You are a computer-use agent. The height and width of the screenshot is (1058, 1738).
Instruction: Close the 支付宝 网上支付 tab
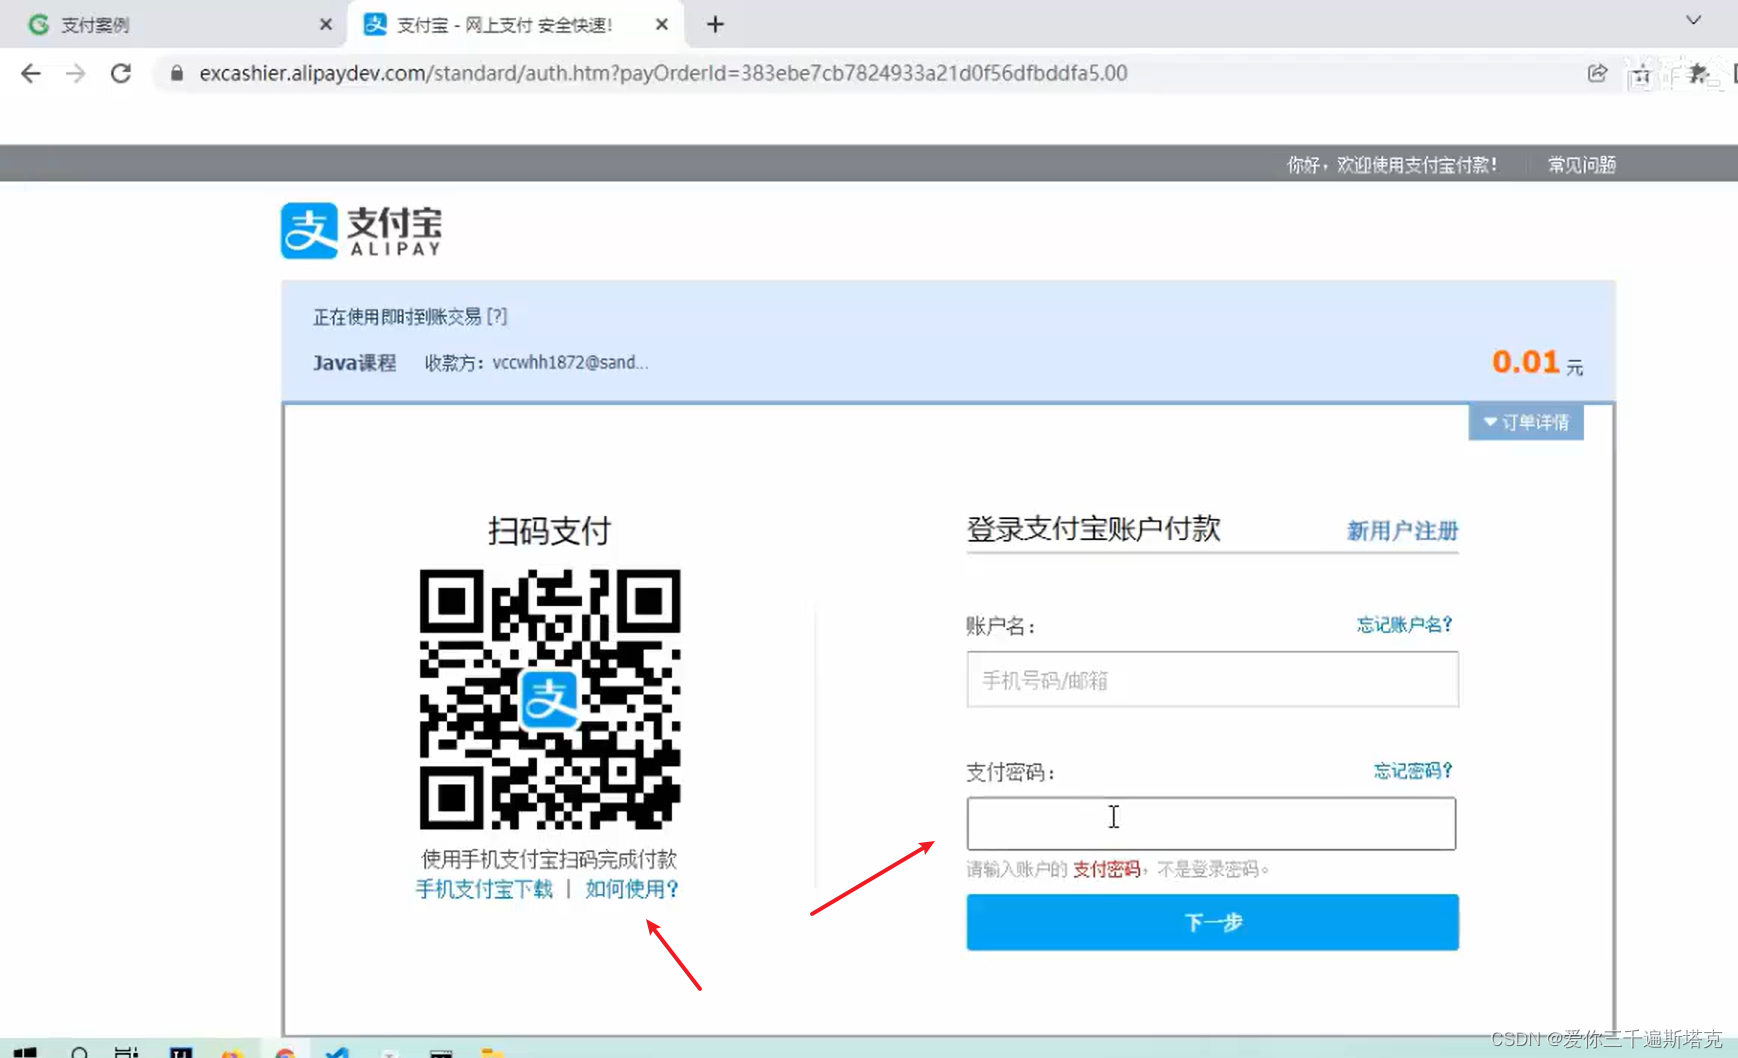click(661, 25)
